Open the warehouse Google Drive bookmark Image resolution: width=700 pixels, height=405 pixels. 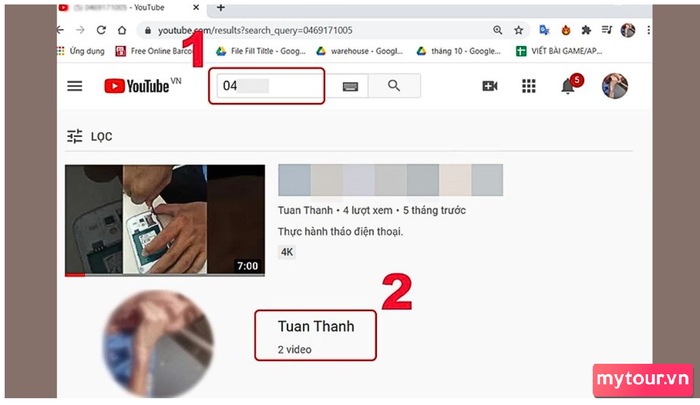pos(359,51)
